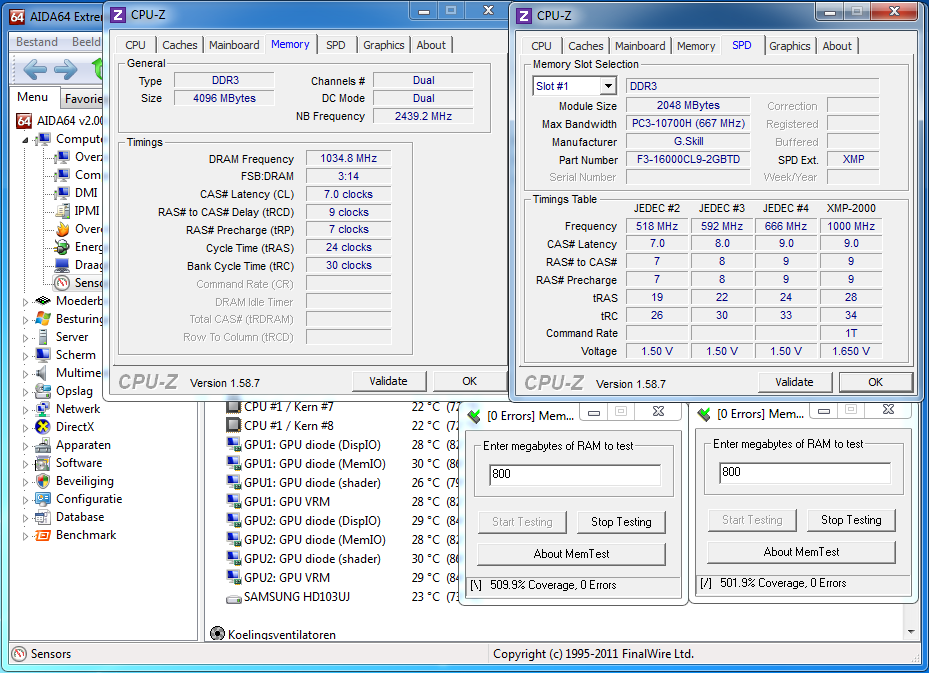Select the DirectX item in the tree
Screen dimensions: 929x673
tap(74, 427)
